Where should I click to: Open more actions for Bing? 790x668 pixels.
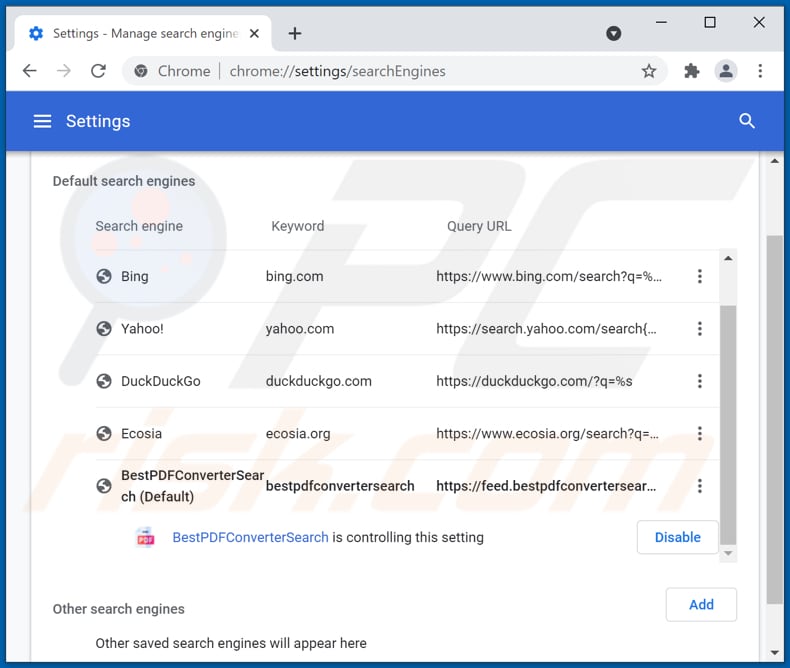pyautogui.click(x=700, y=276)
